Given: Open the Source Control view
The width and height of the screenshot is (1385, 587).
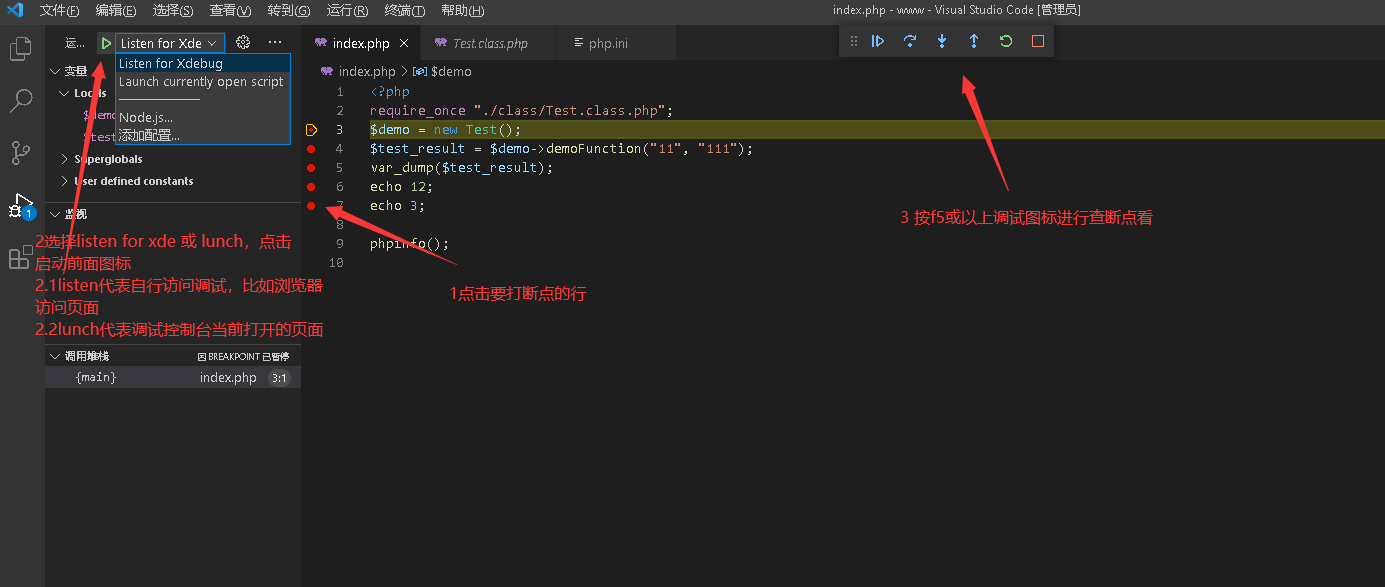Looking at the screenshot, I should click(21, 153).
